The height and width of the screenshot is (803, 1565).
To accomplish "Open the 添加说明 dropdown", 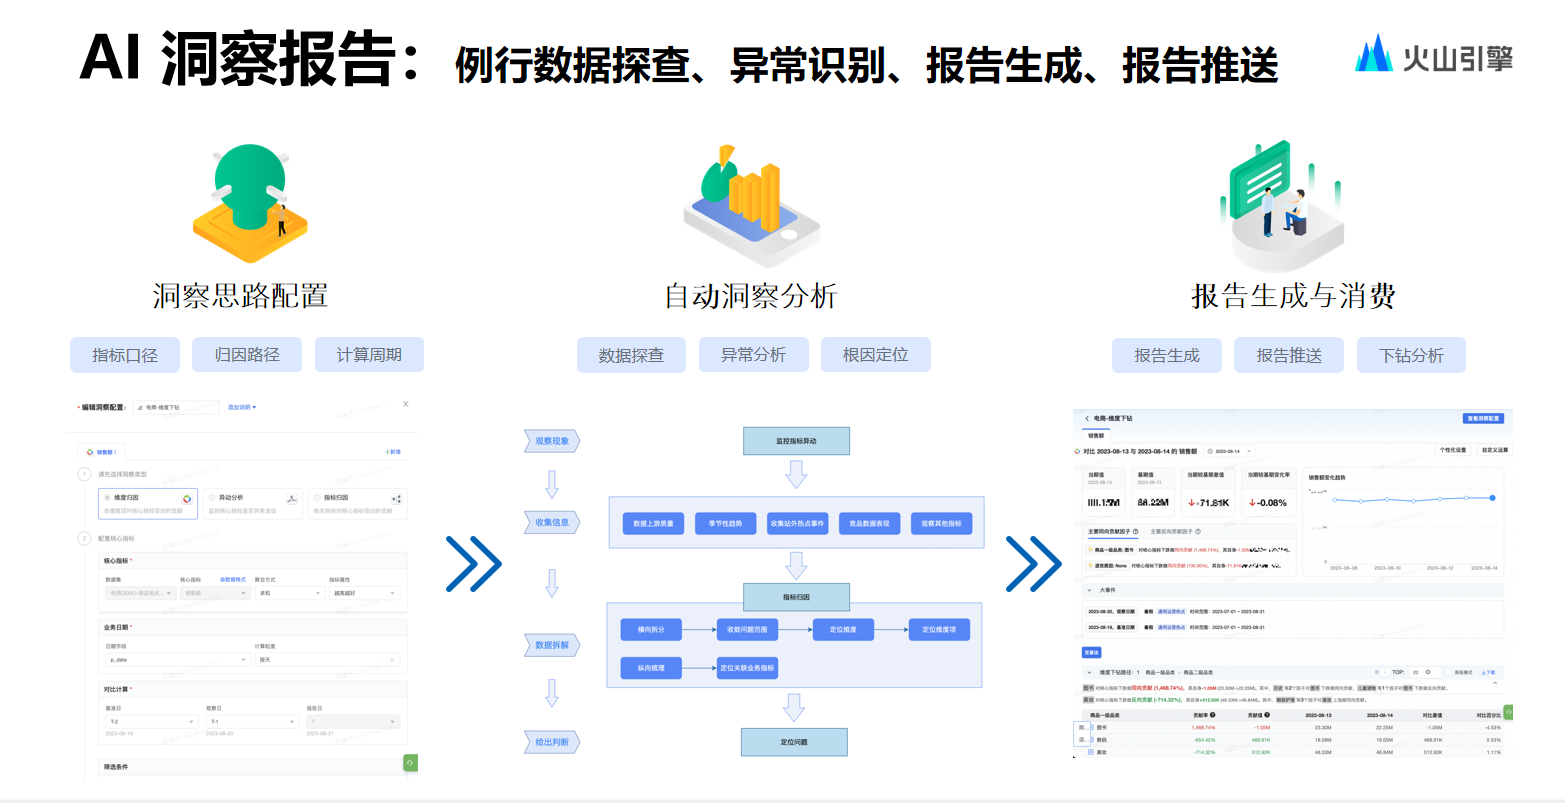I will (x=242, y=407).
